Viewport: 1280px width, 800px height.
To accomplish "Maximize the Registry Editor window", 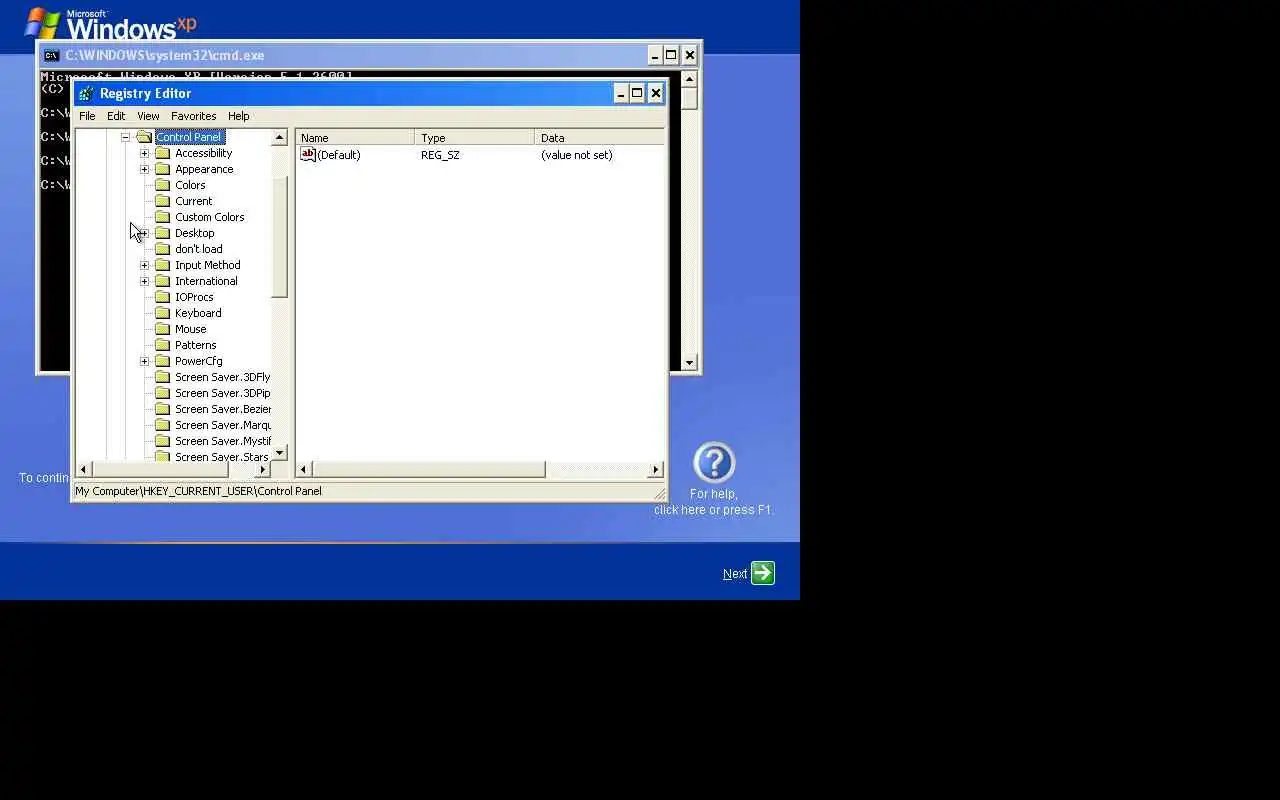I will click(x=637, y=93).
